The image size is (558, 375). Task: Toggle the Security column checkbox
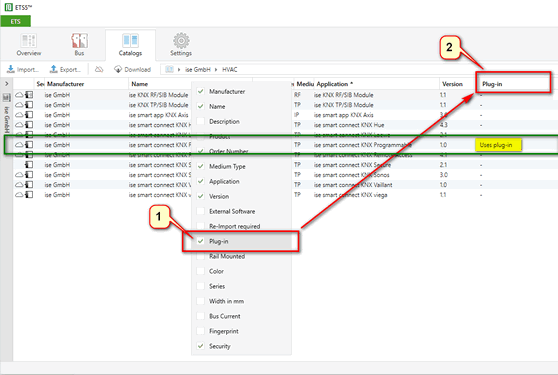click(x=201, y=346)
